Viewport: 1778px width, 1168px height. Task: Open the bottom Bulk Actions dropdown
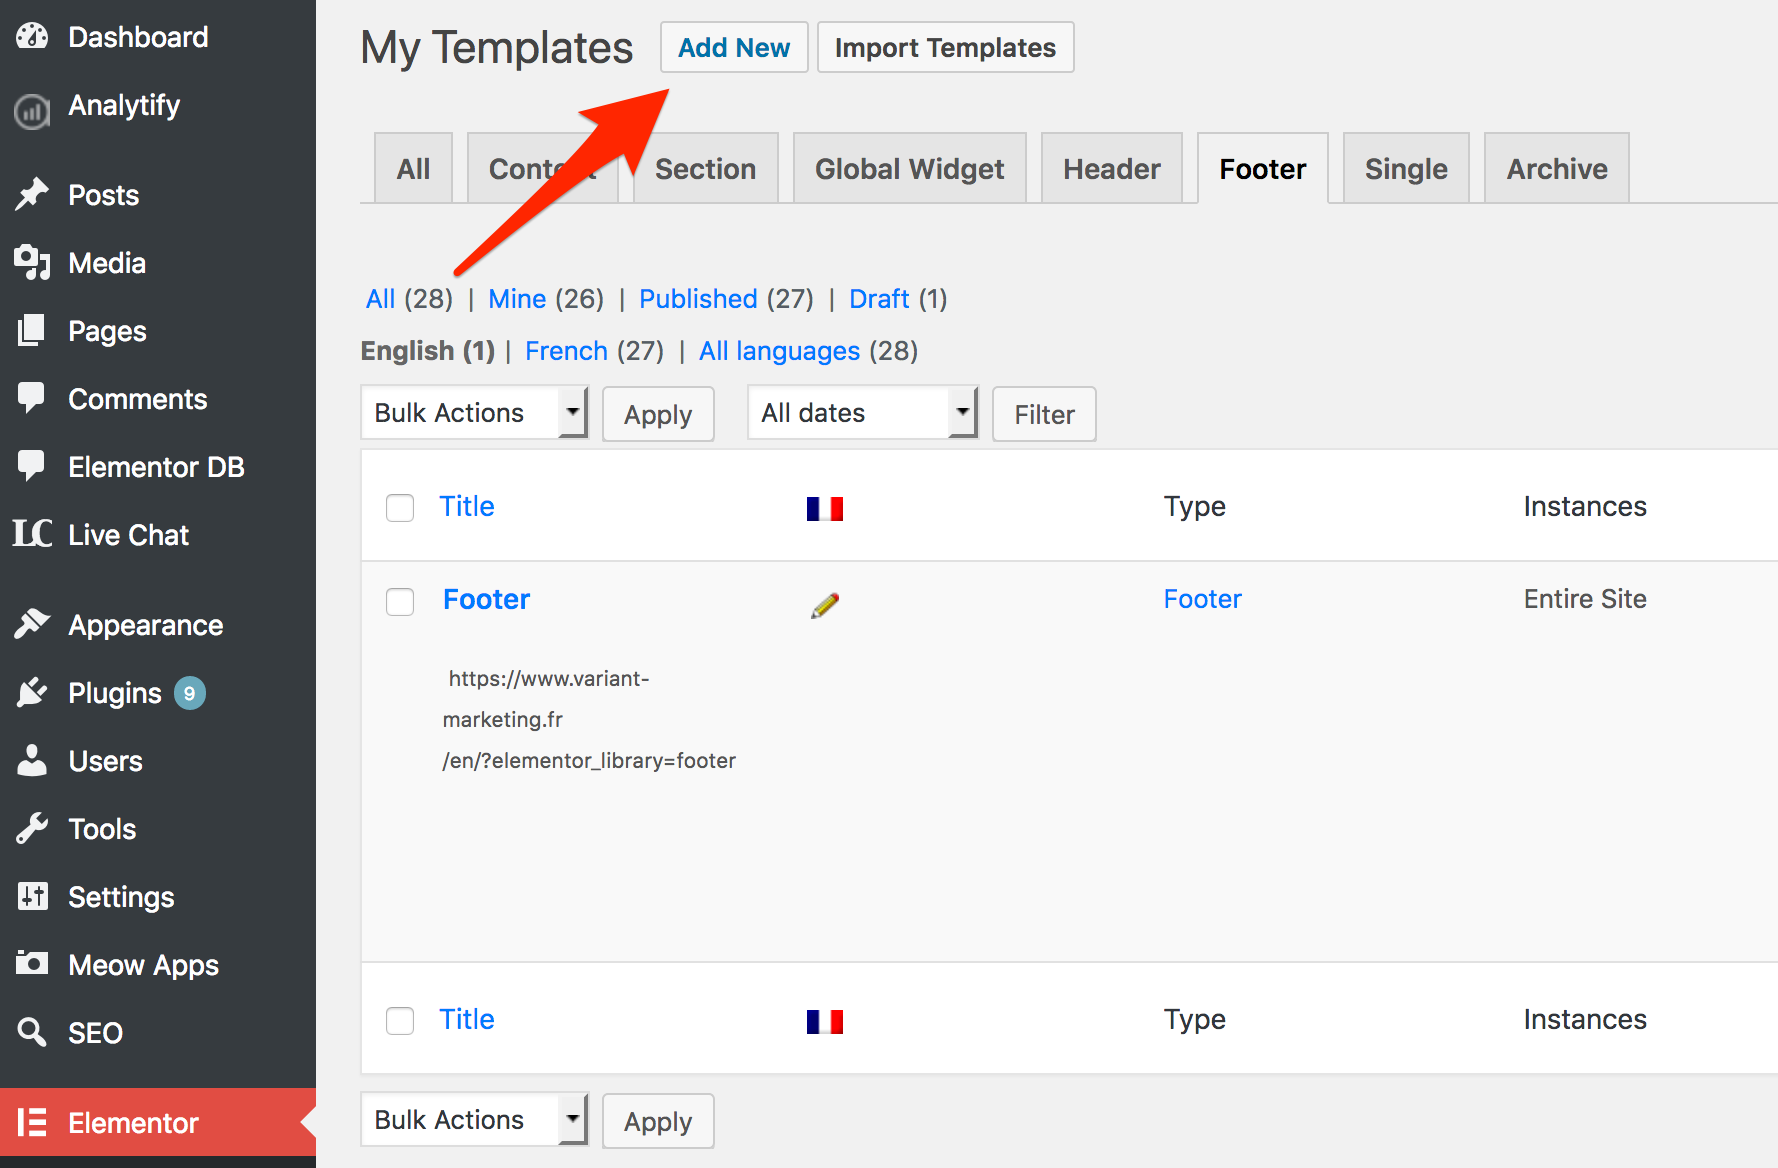coord(474,1120)
